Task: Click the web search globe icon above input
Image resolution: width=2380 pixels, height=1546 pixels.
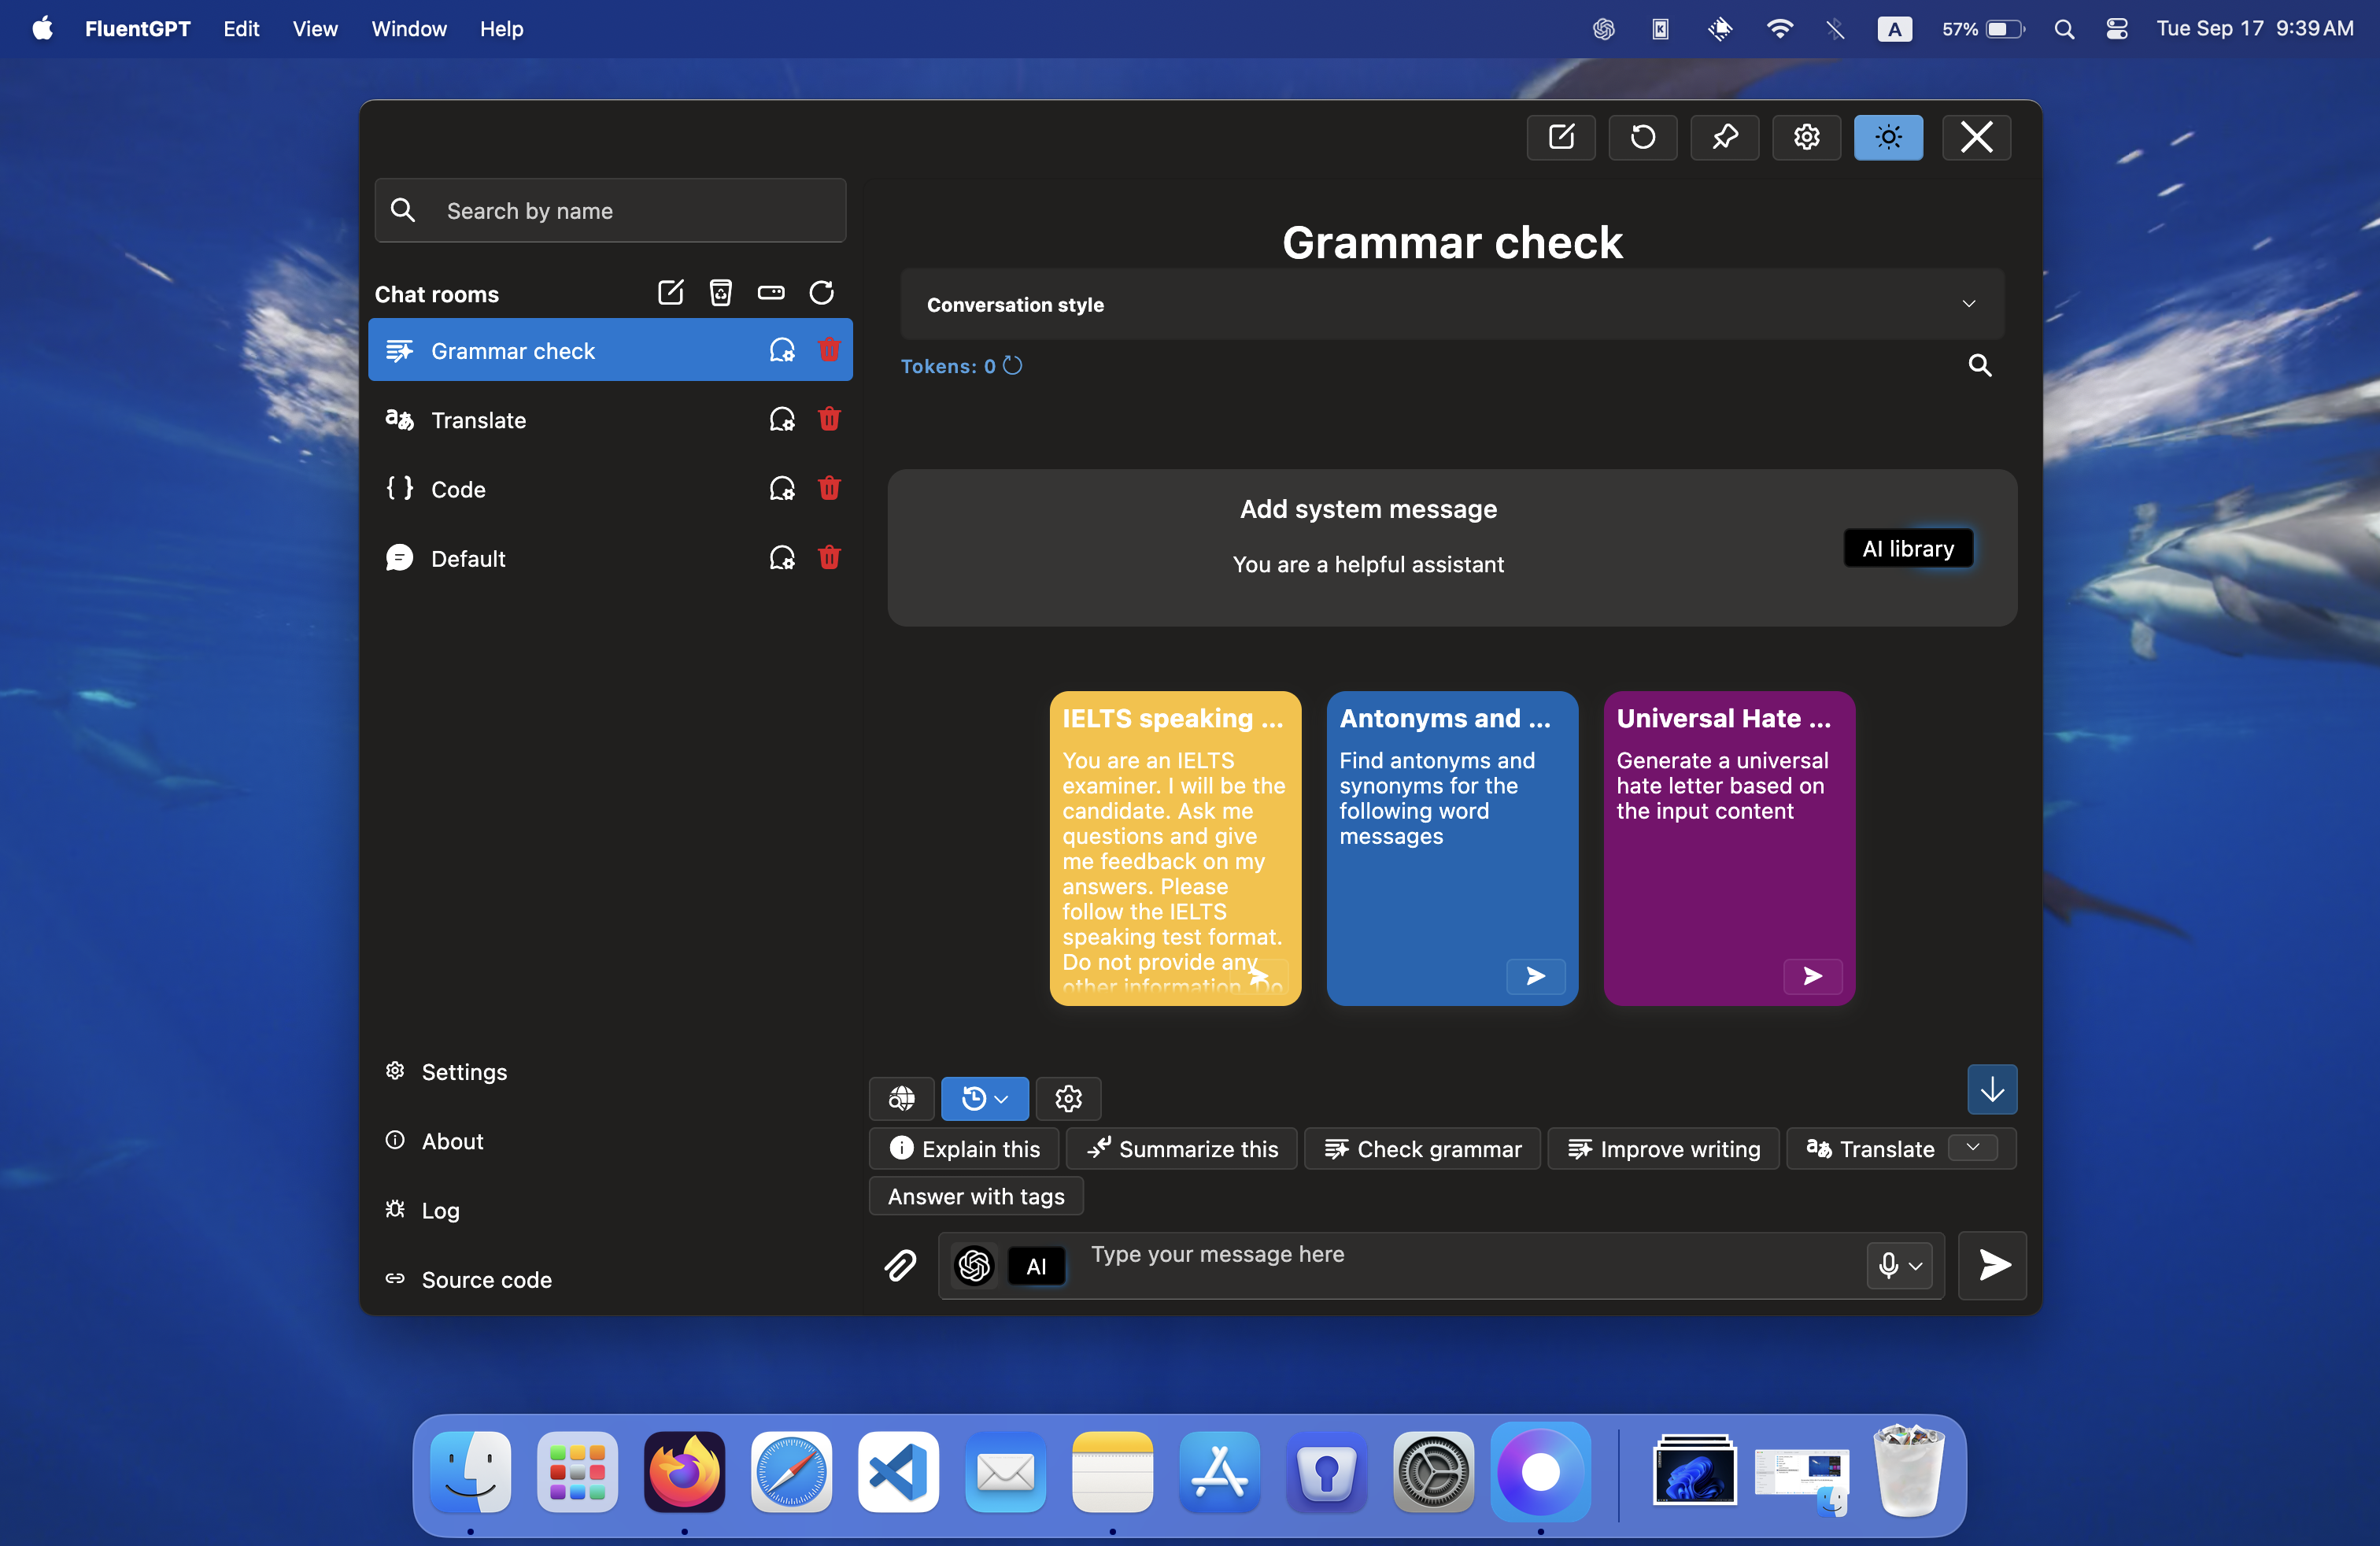Action: point(900,1098)
